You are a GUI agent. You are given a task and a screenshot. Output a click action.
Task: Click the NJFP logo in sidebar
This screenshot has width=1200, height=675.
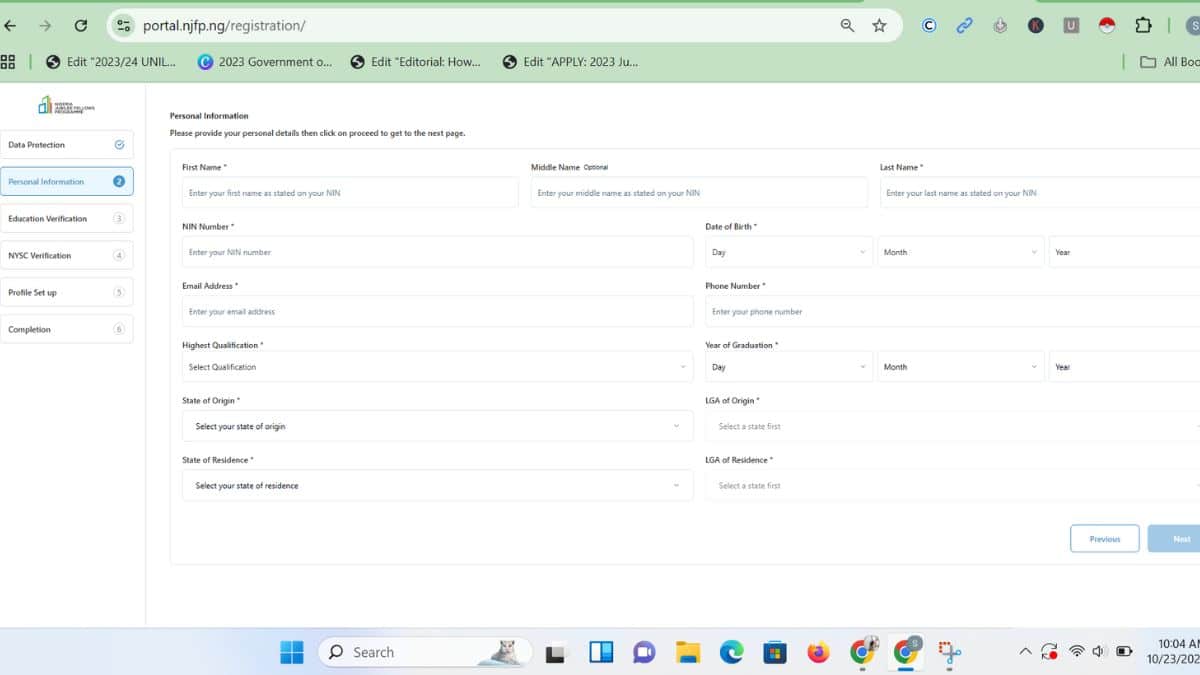(66, 105)
